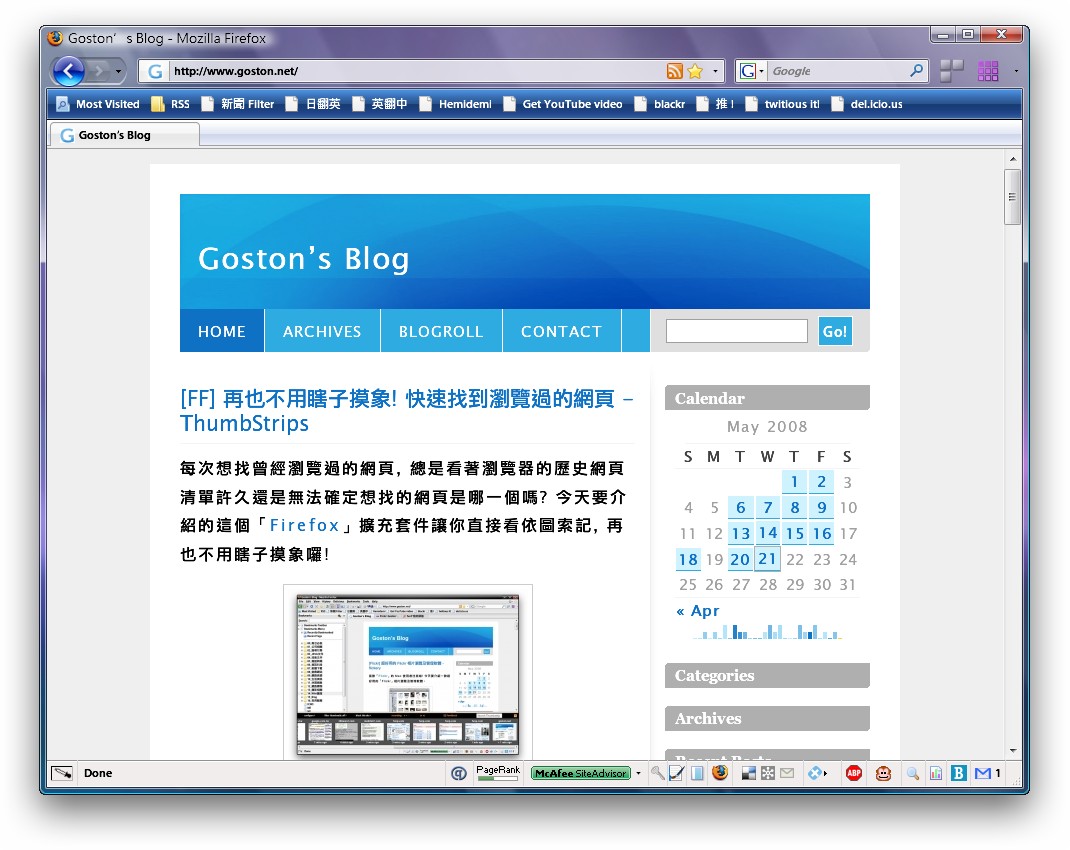Open the ThumbStrips screenshot thumbnail
This screenshot has height=850, width=1070.
point(408,675)
